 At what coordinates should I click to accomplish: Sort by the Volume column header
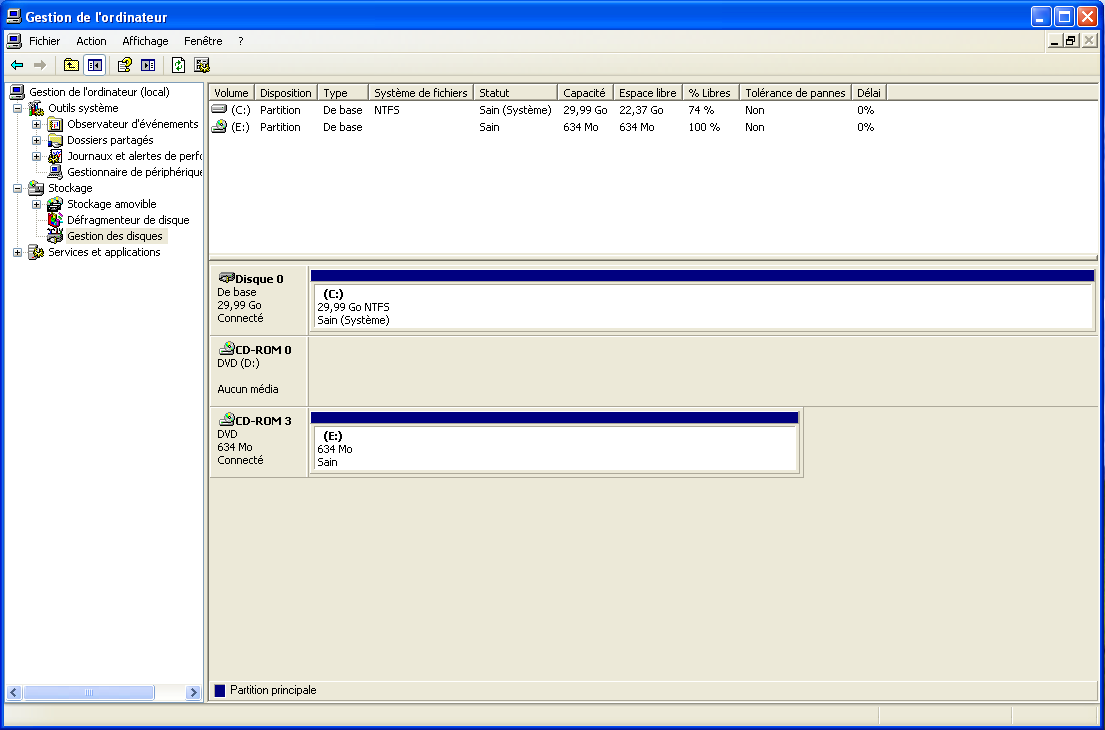pos(231,92)
